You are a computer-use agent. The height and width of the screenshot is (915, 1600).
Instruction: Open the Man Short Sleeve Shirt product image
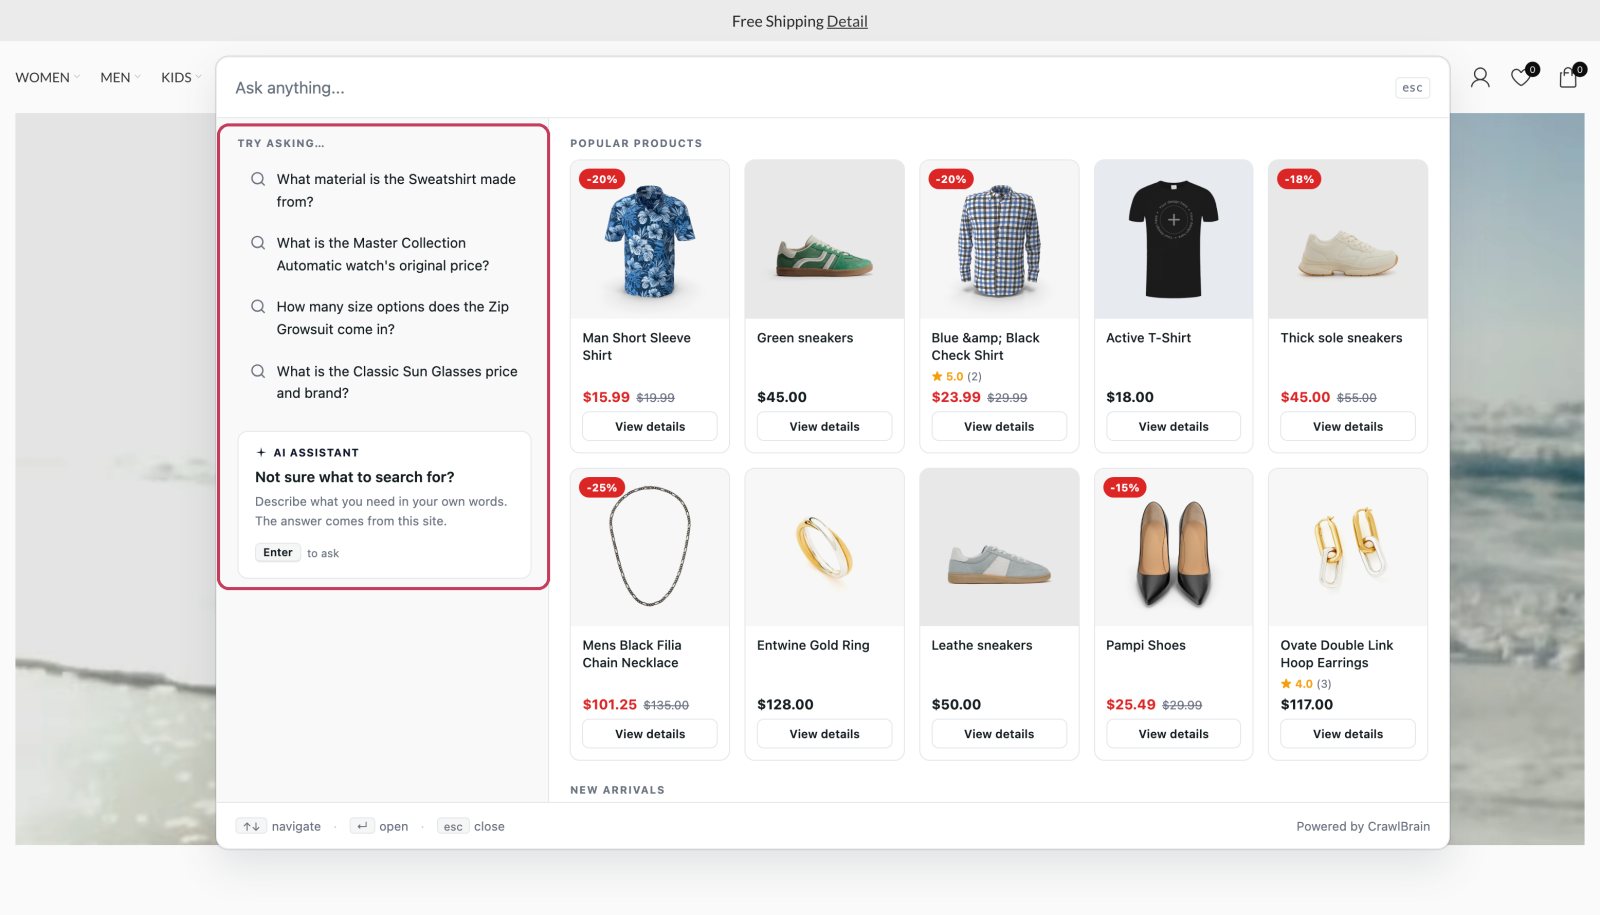650,240
